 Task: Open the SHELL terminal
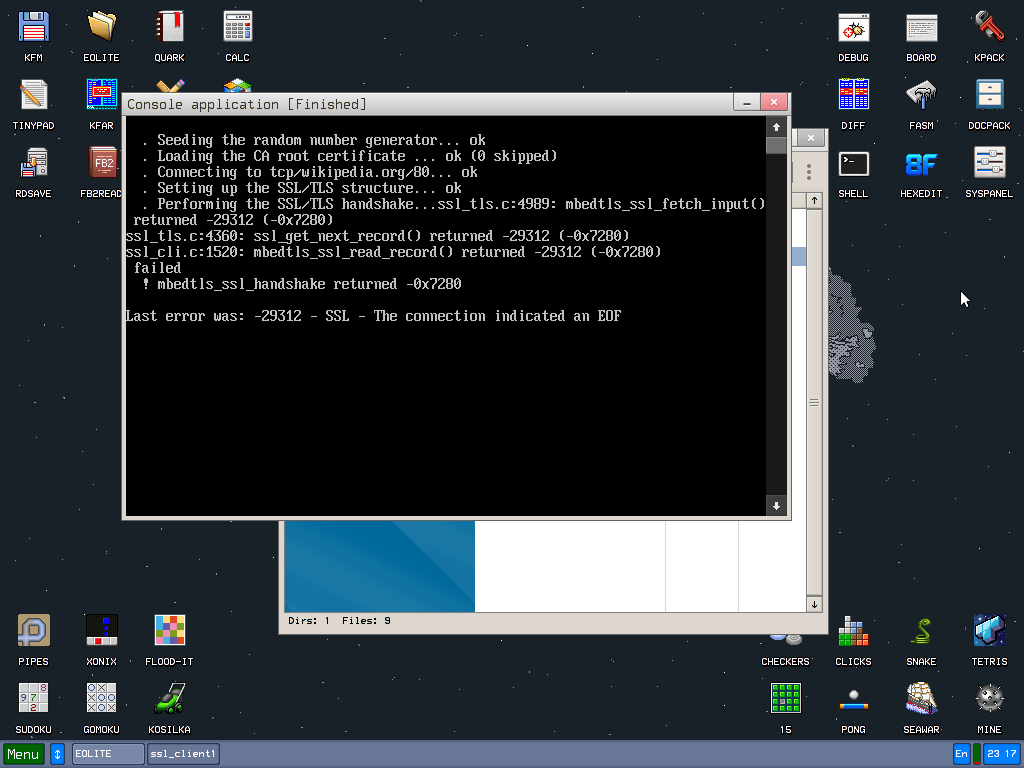(x=853, y=165)
